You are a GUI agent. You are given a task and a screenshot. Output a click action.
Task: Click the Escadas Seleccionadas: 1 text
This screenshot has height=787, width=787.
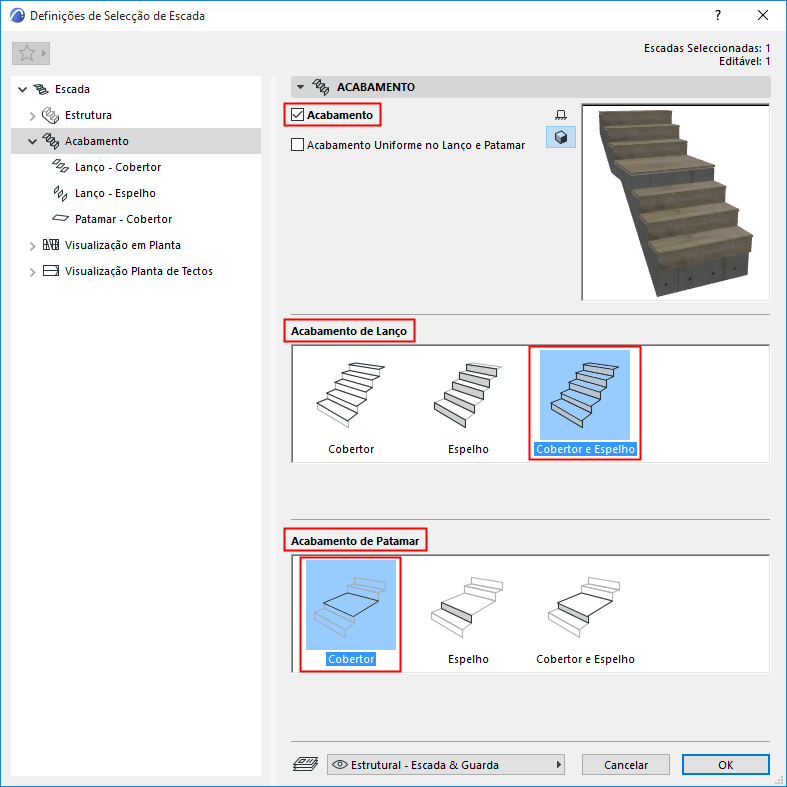707,48
